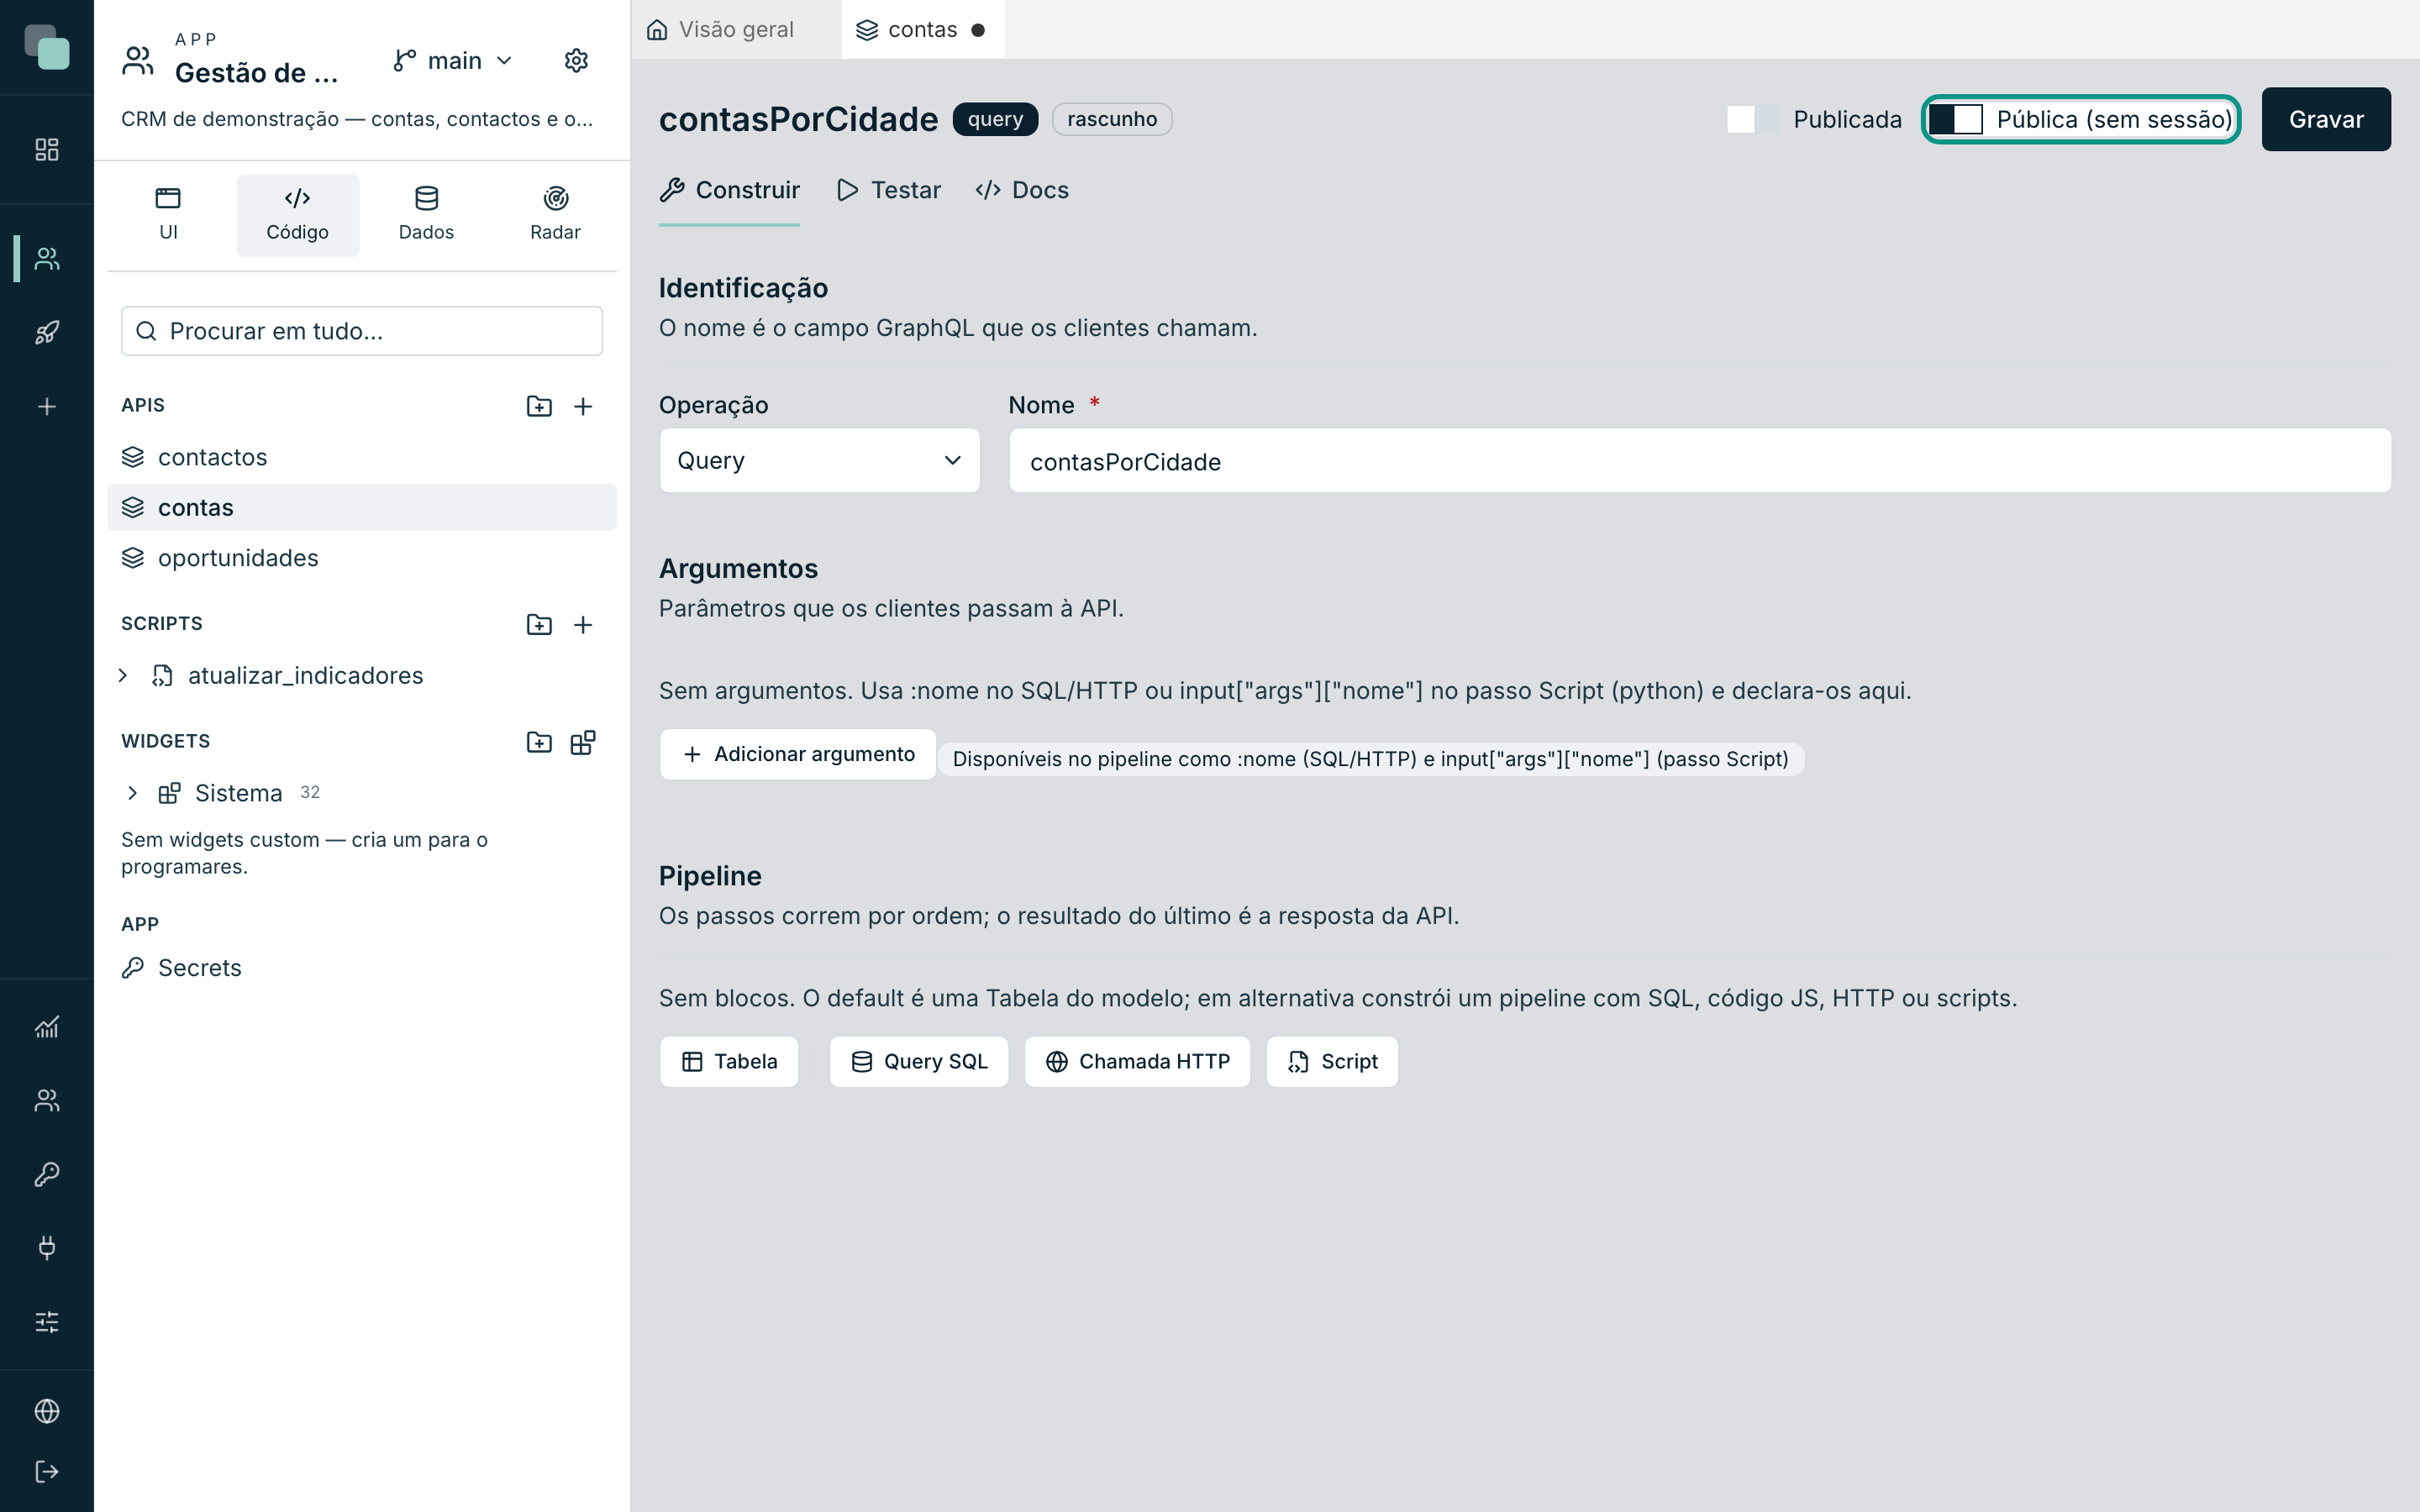
Task: Open the Dados panel
Action: [x=426, y=215]
